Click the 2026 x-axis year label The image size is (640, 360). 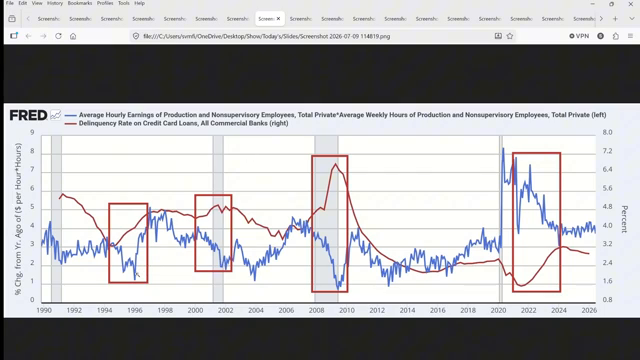589,310
